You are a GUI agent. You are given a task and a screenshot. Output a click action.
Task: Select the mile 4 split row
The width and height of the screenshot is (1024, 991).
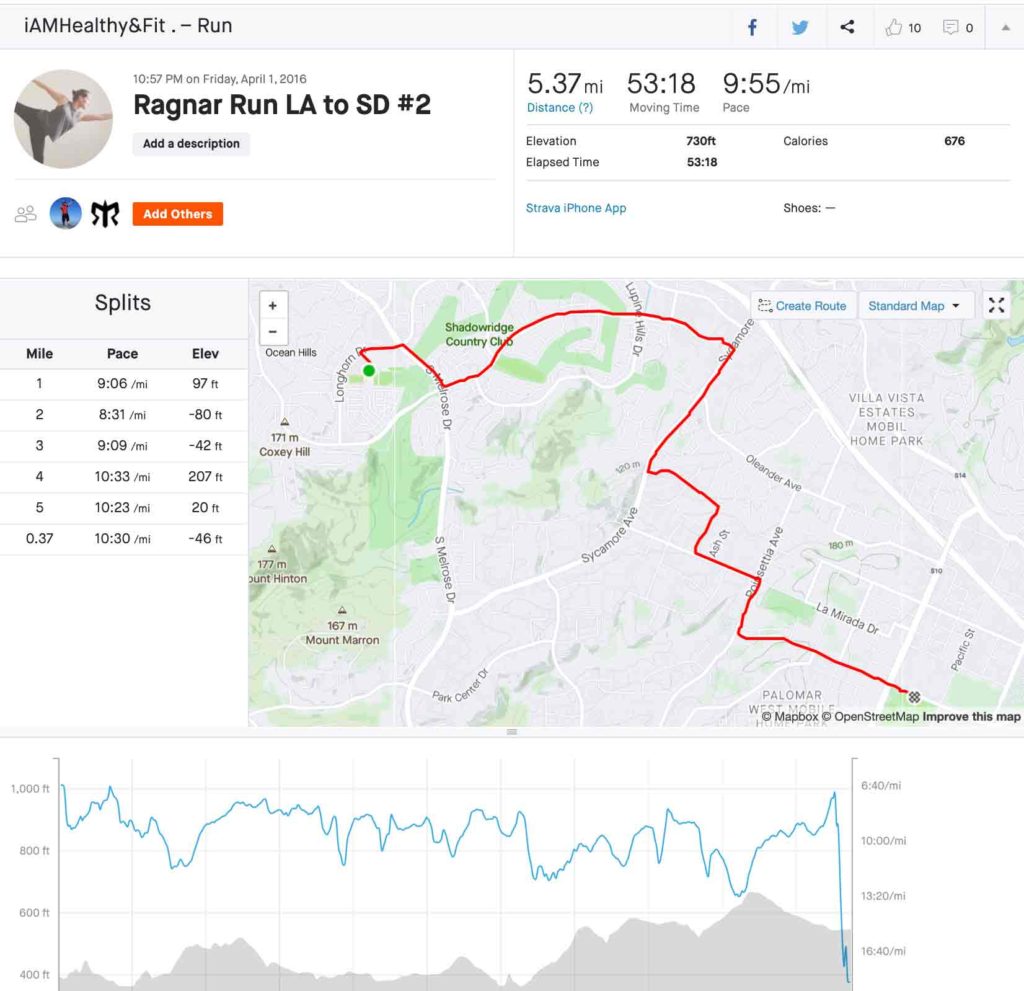click(x=123, y=477)
